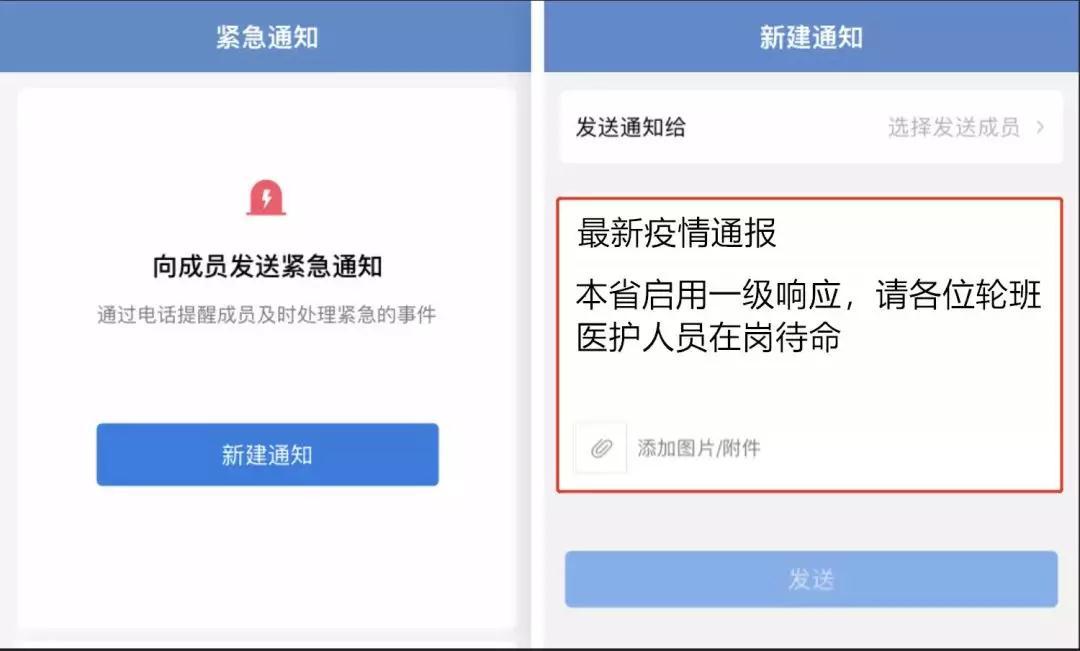Click blank space below the message body text
Screen dimensions: 1080x651
[810, 388]
